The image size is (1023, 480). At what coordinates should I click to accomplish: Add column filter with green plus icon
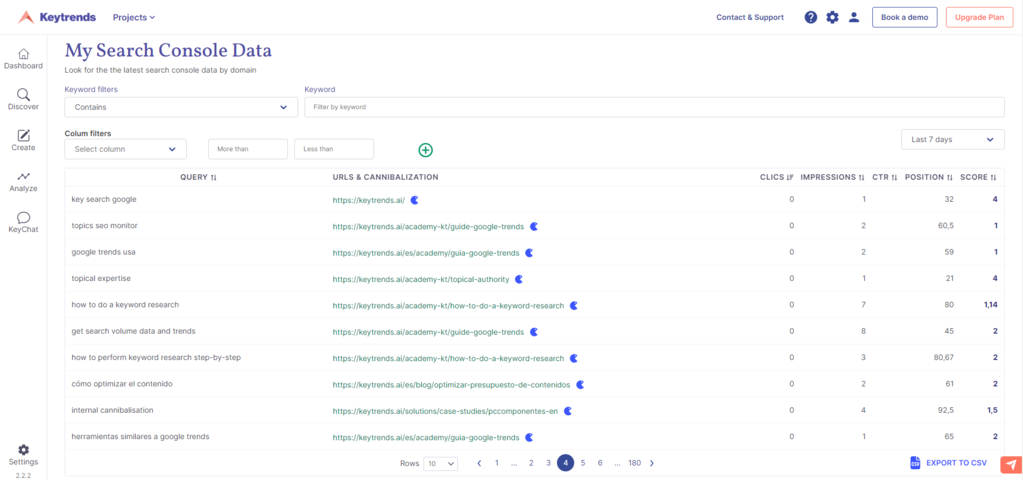click(425, 150)
